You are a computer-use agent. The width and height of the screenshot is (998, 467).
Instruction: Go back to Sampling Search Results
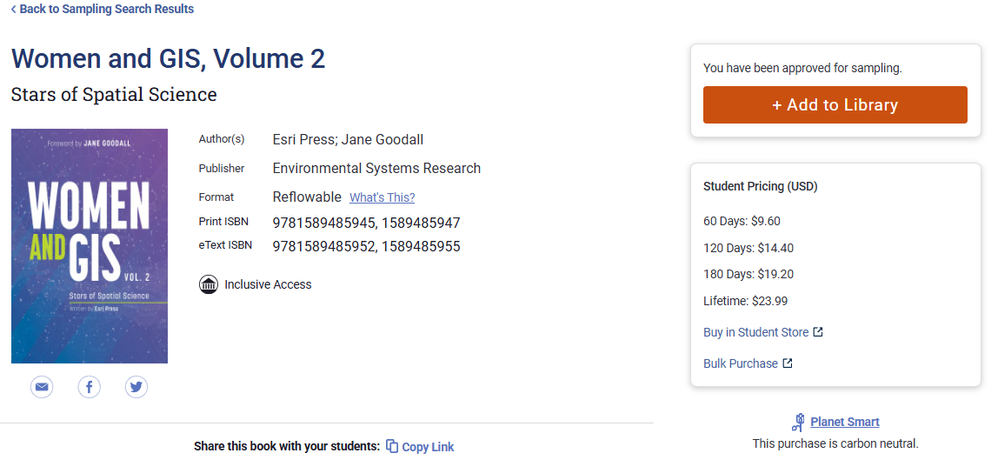coord(106,9)
